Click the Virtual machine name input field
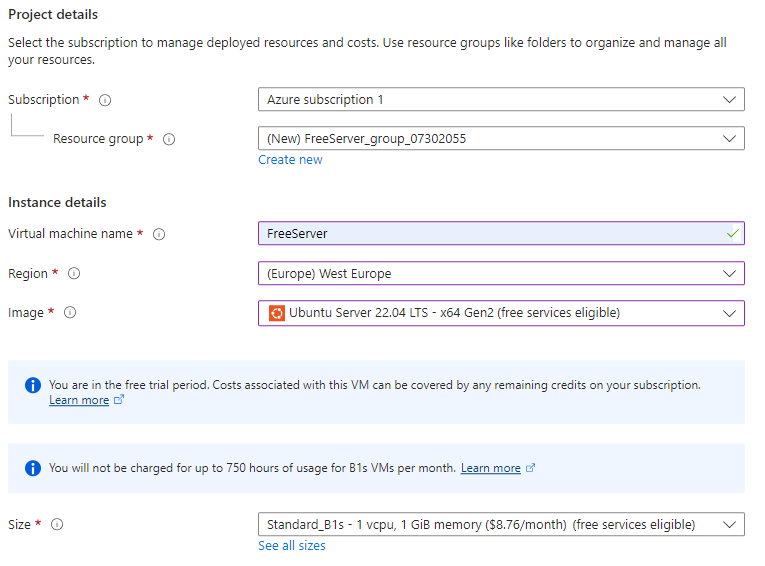The width and height of the screenshot is (765, 566). pyautogui.click(x=501, y=233)
